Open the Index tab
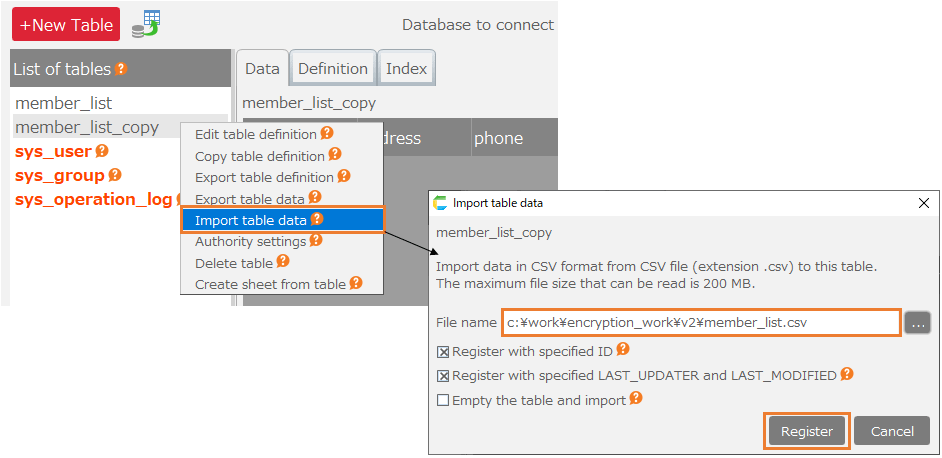Screen dimensions: 942x458 click(406, 69)
